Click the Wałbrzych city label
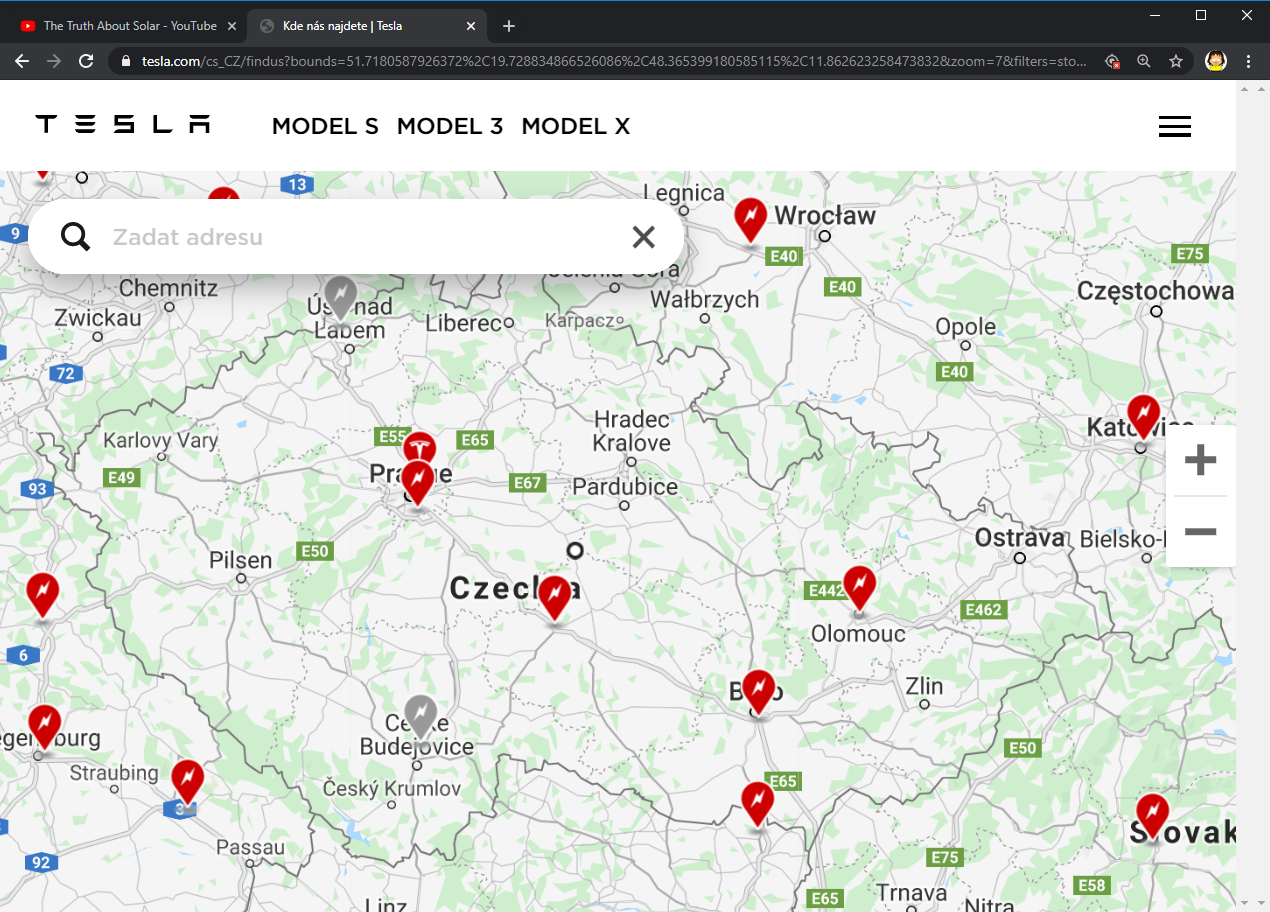Image resolution: width=1270 pixels, height=912 pixels. click(705, 299)
